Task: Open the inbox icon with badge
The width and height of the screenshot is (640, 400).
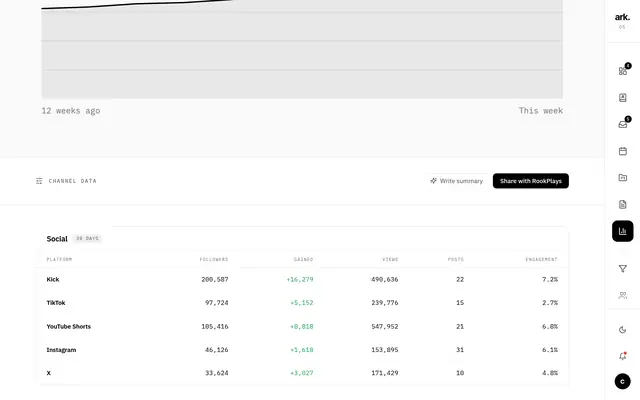Action: [622, 124]
